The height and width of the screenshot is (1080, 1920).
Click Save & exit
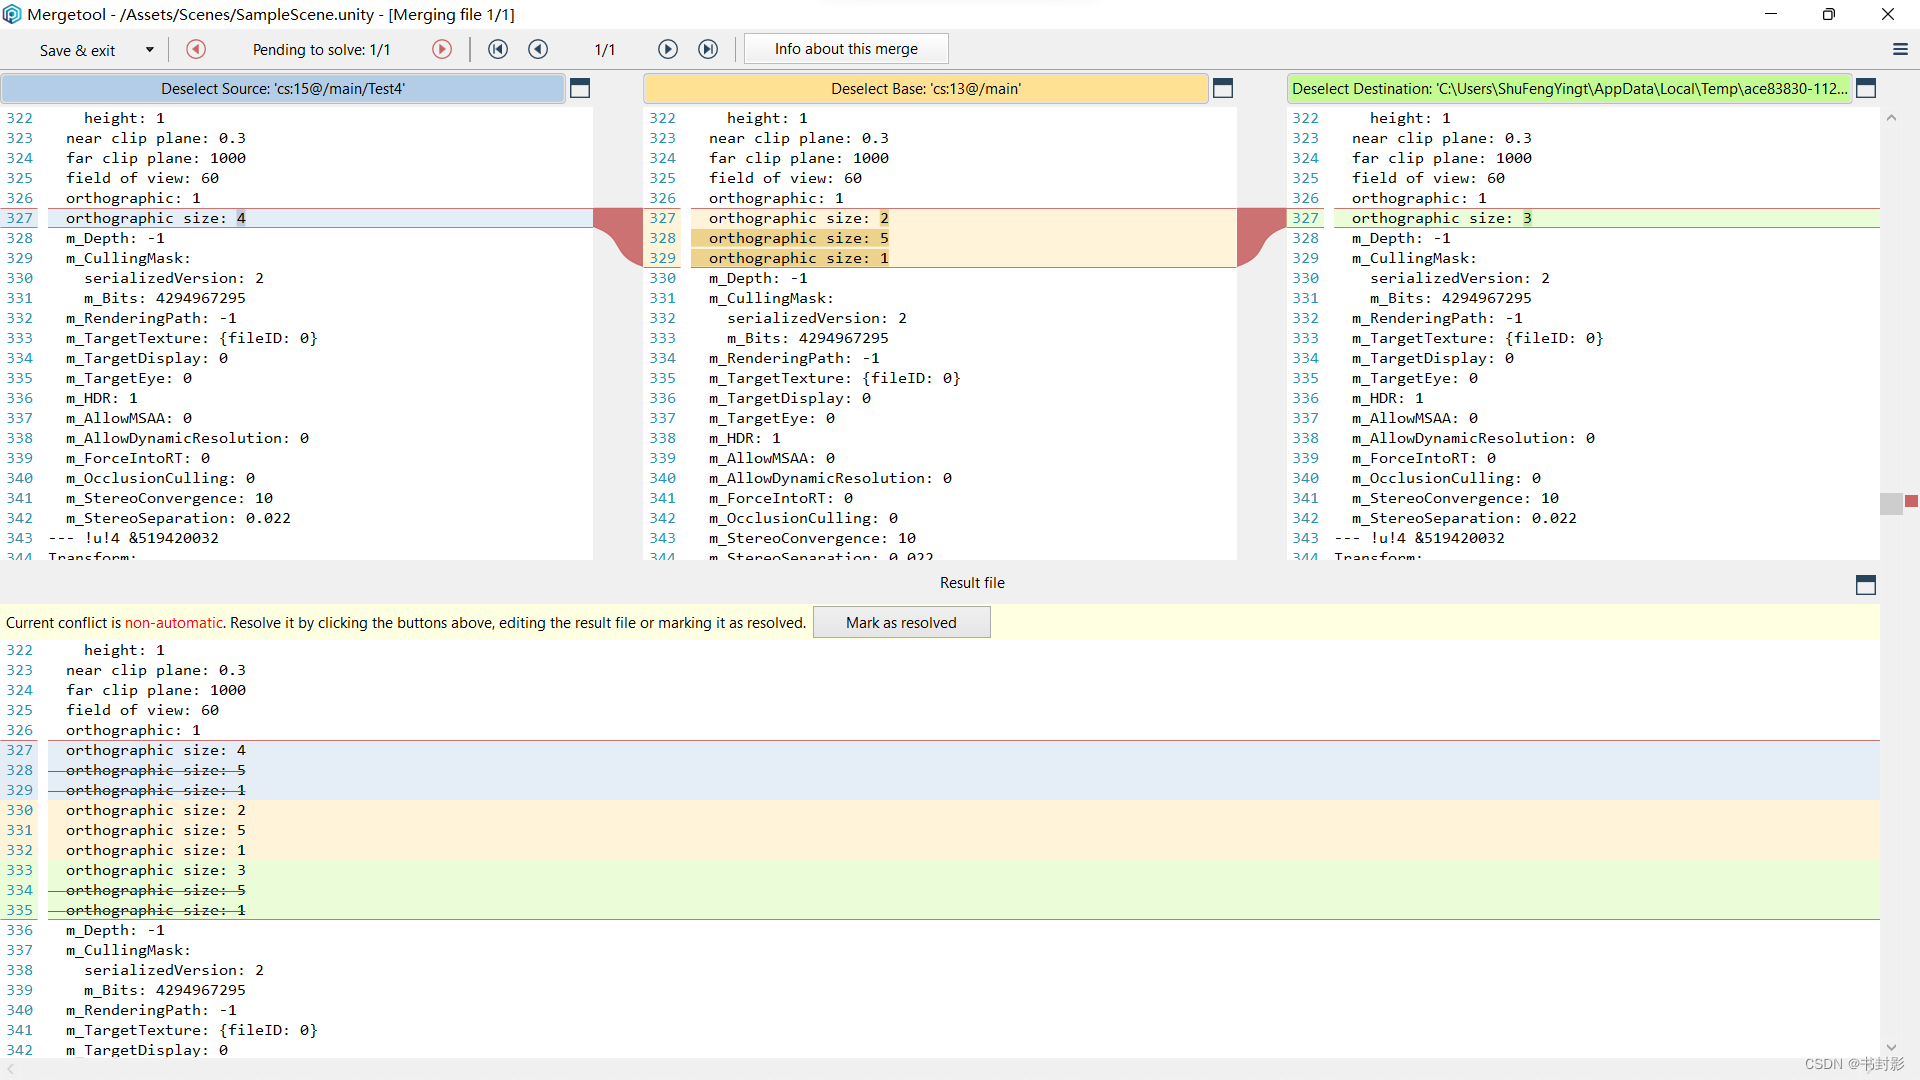pos(78,50)
